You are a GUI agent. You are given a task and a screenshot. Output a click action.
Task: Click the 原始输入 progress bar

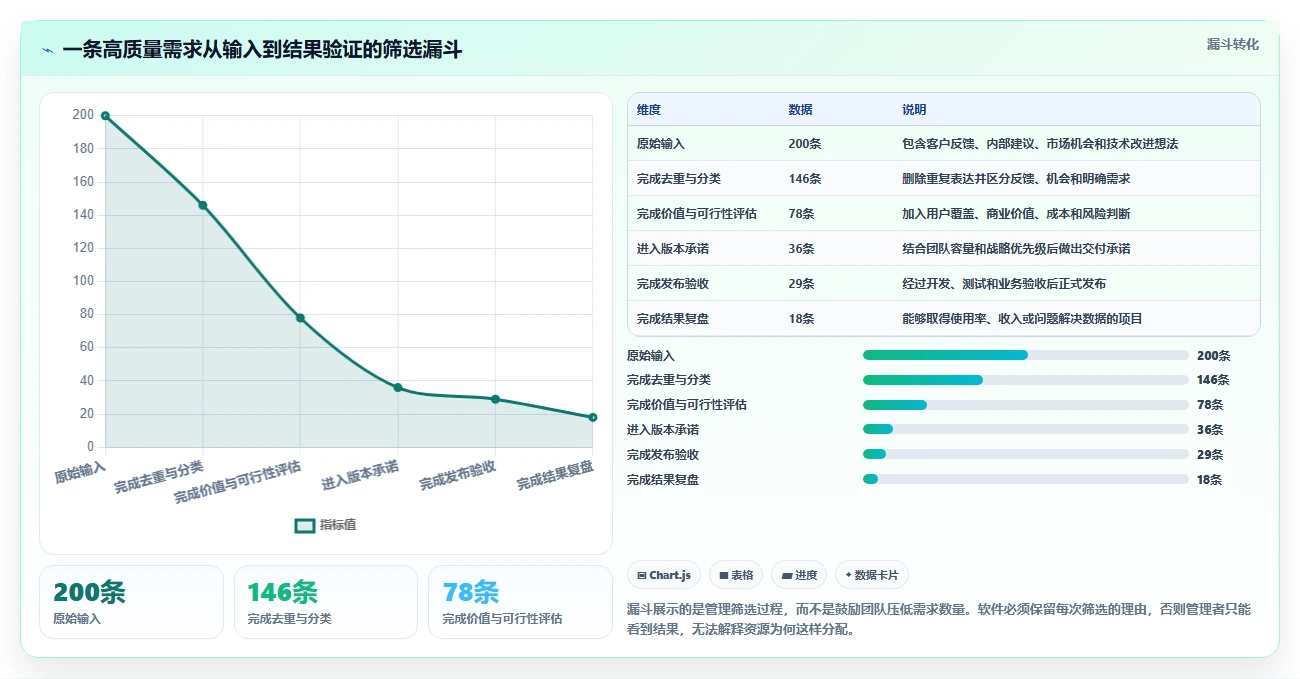[1026, 355]
